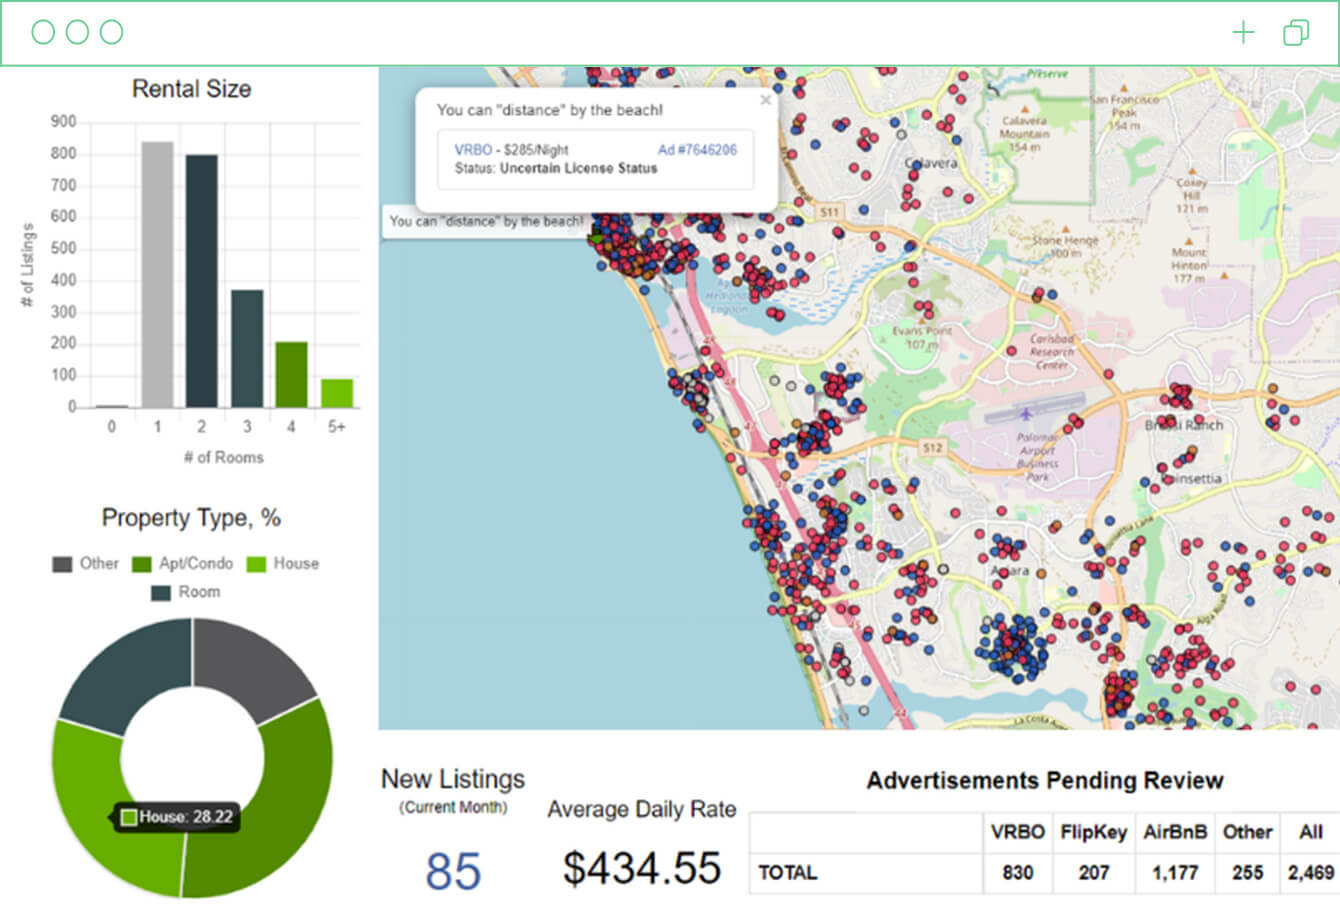The width and height of the screenshot is (1340, 917).
Task: Click the first window control circle at top left
Action: [43, 32]
